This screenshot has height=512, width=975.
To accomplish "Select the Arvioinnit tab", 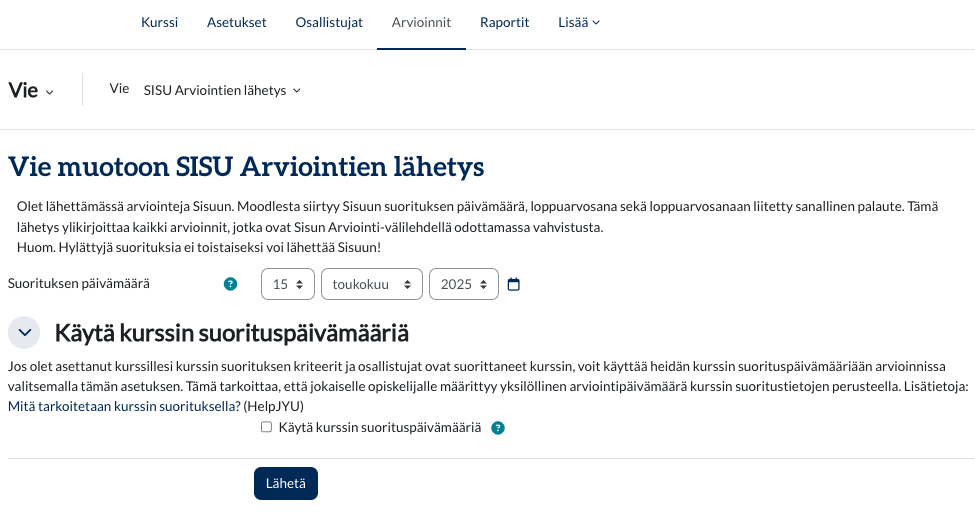I will (x=421, y=23).
